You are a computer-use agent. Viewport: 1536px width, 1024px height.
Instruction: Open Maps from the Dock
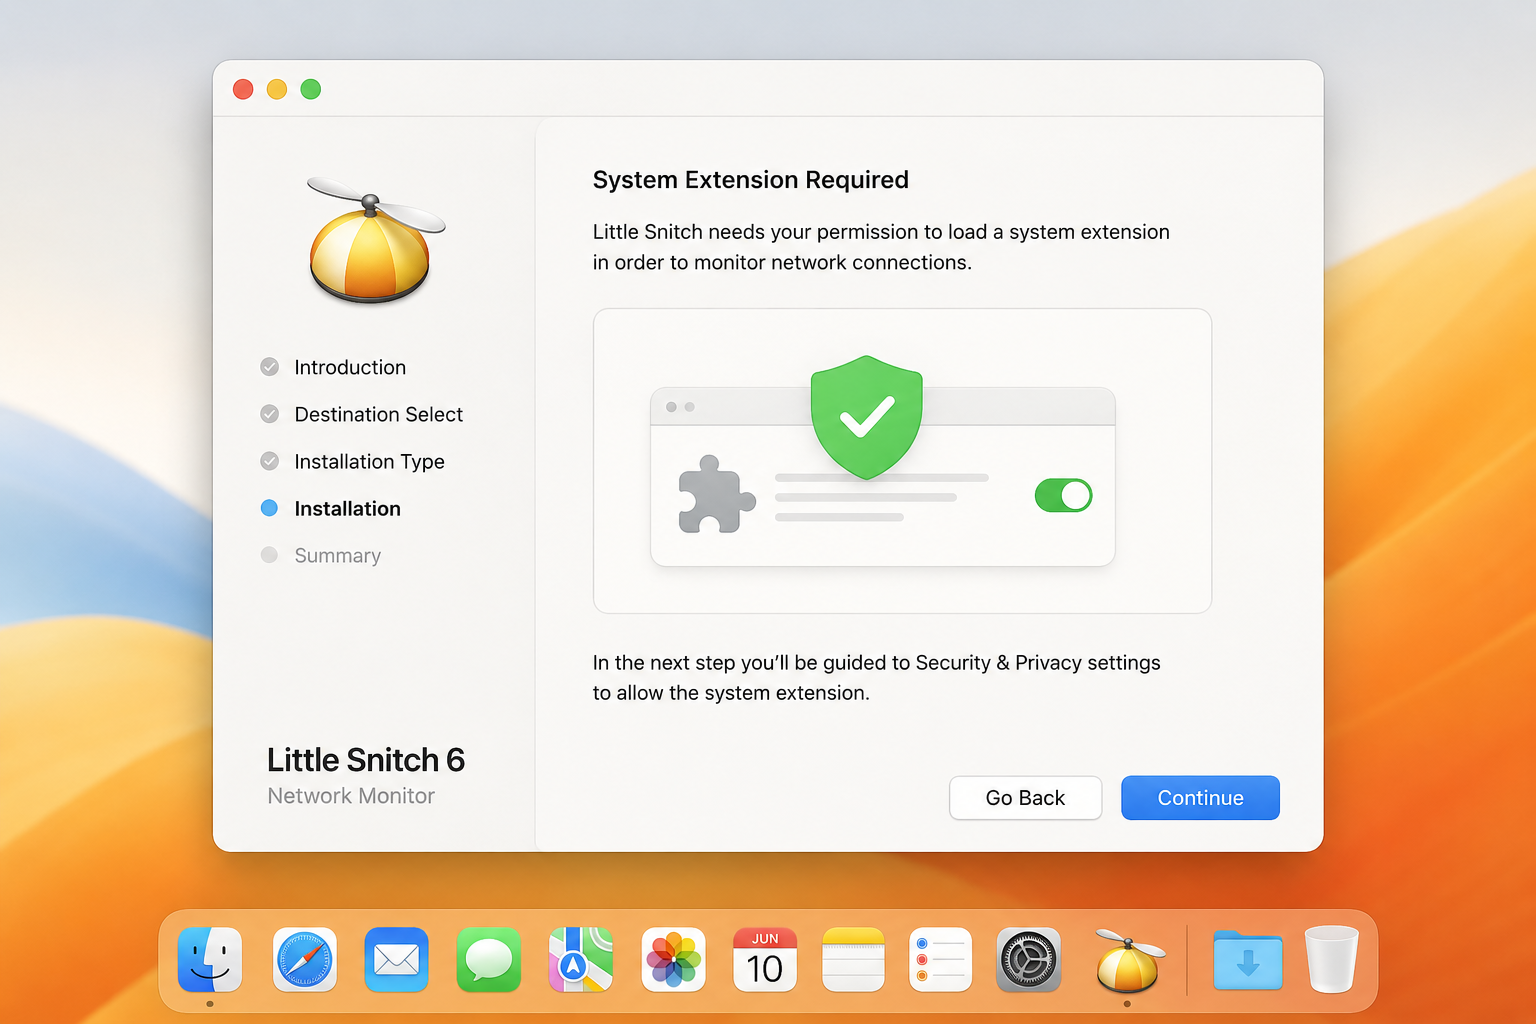(x=581, y=960)
